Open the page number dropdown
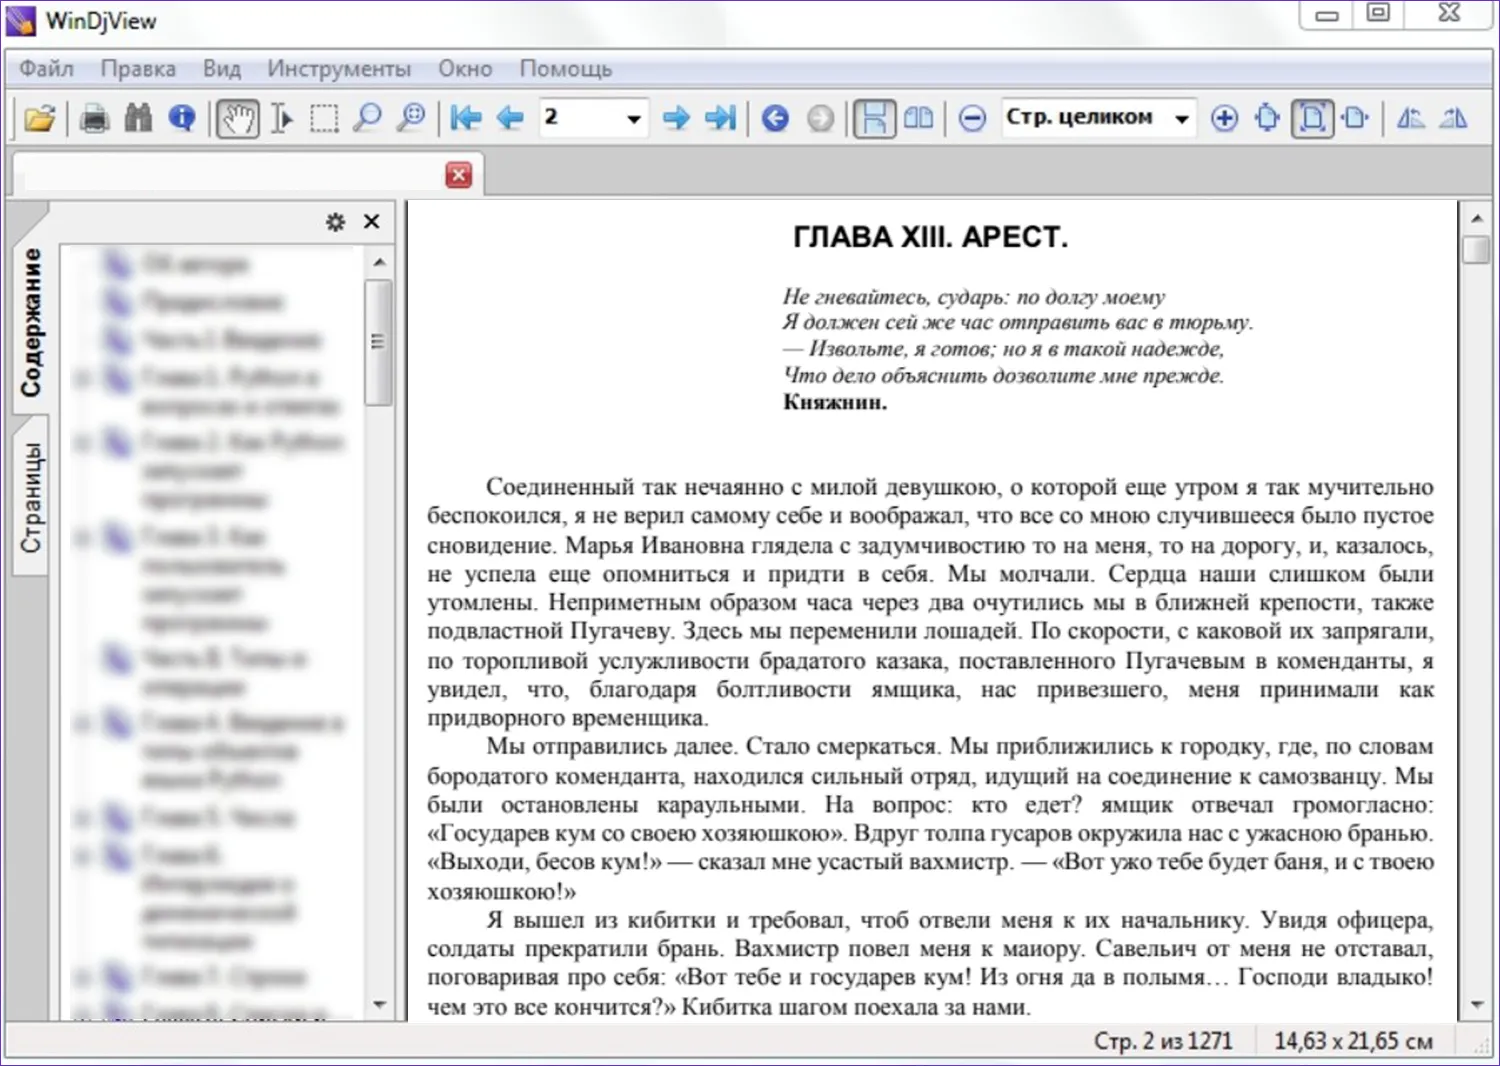Viewport: 1500px width, 1066px height. [634, 119]
